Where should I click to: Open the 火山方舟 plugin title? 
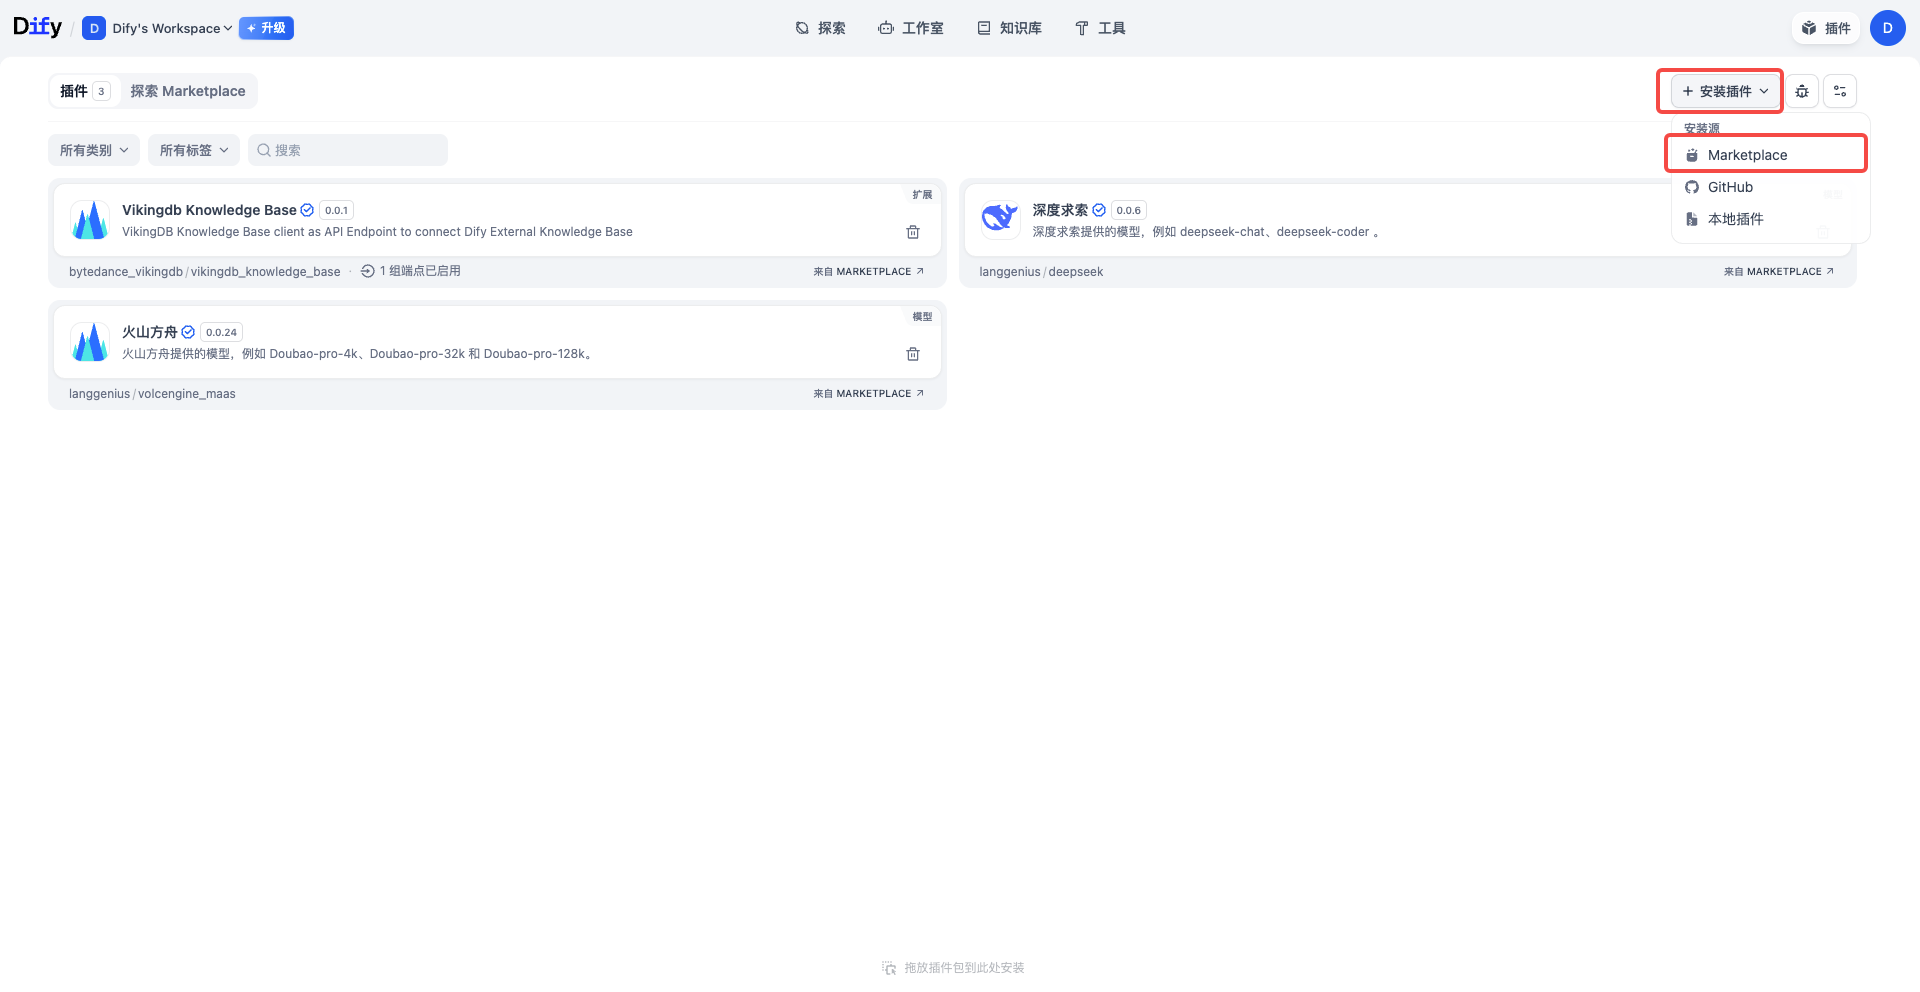150,332
